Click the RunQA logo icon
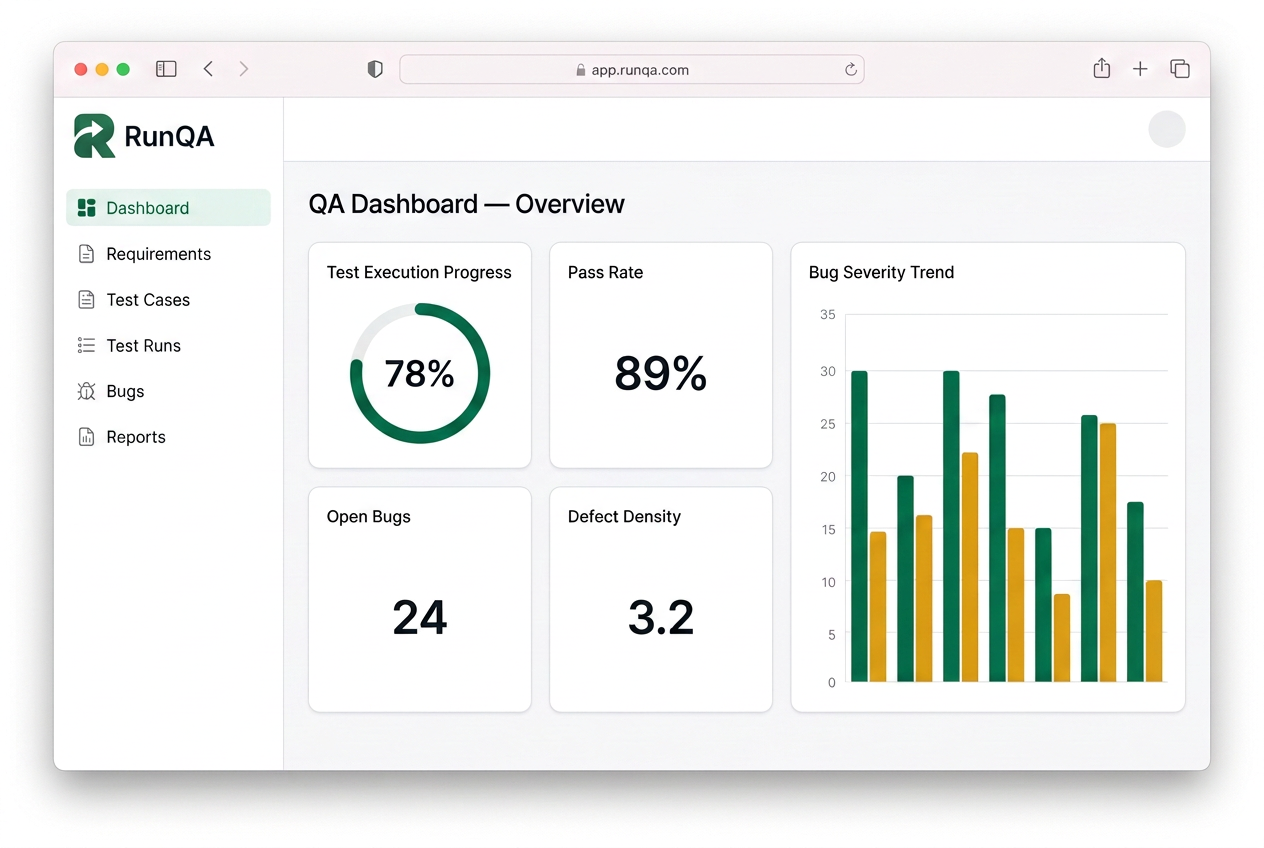 (x=95, y=136)
